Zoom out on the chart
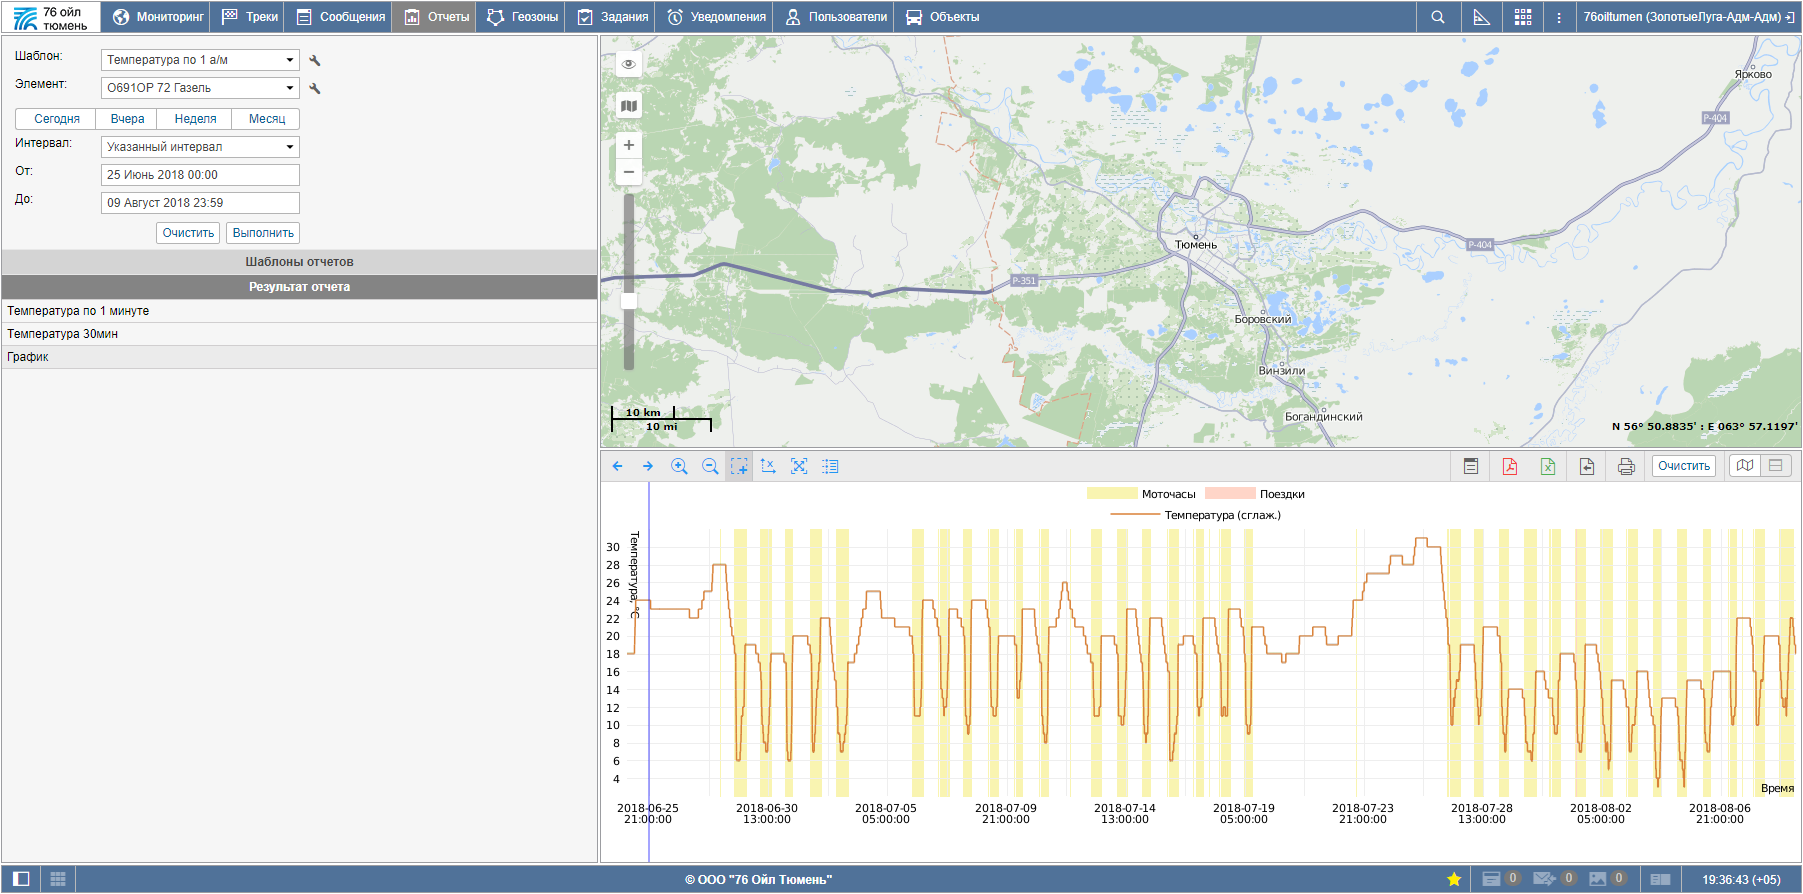The image size is (1803, 894). pos(710,466)
